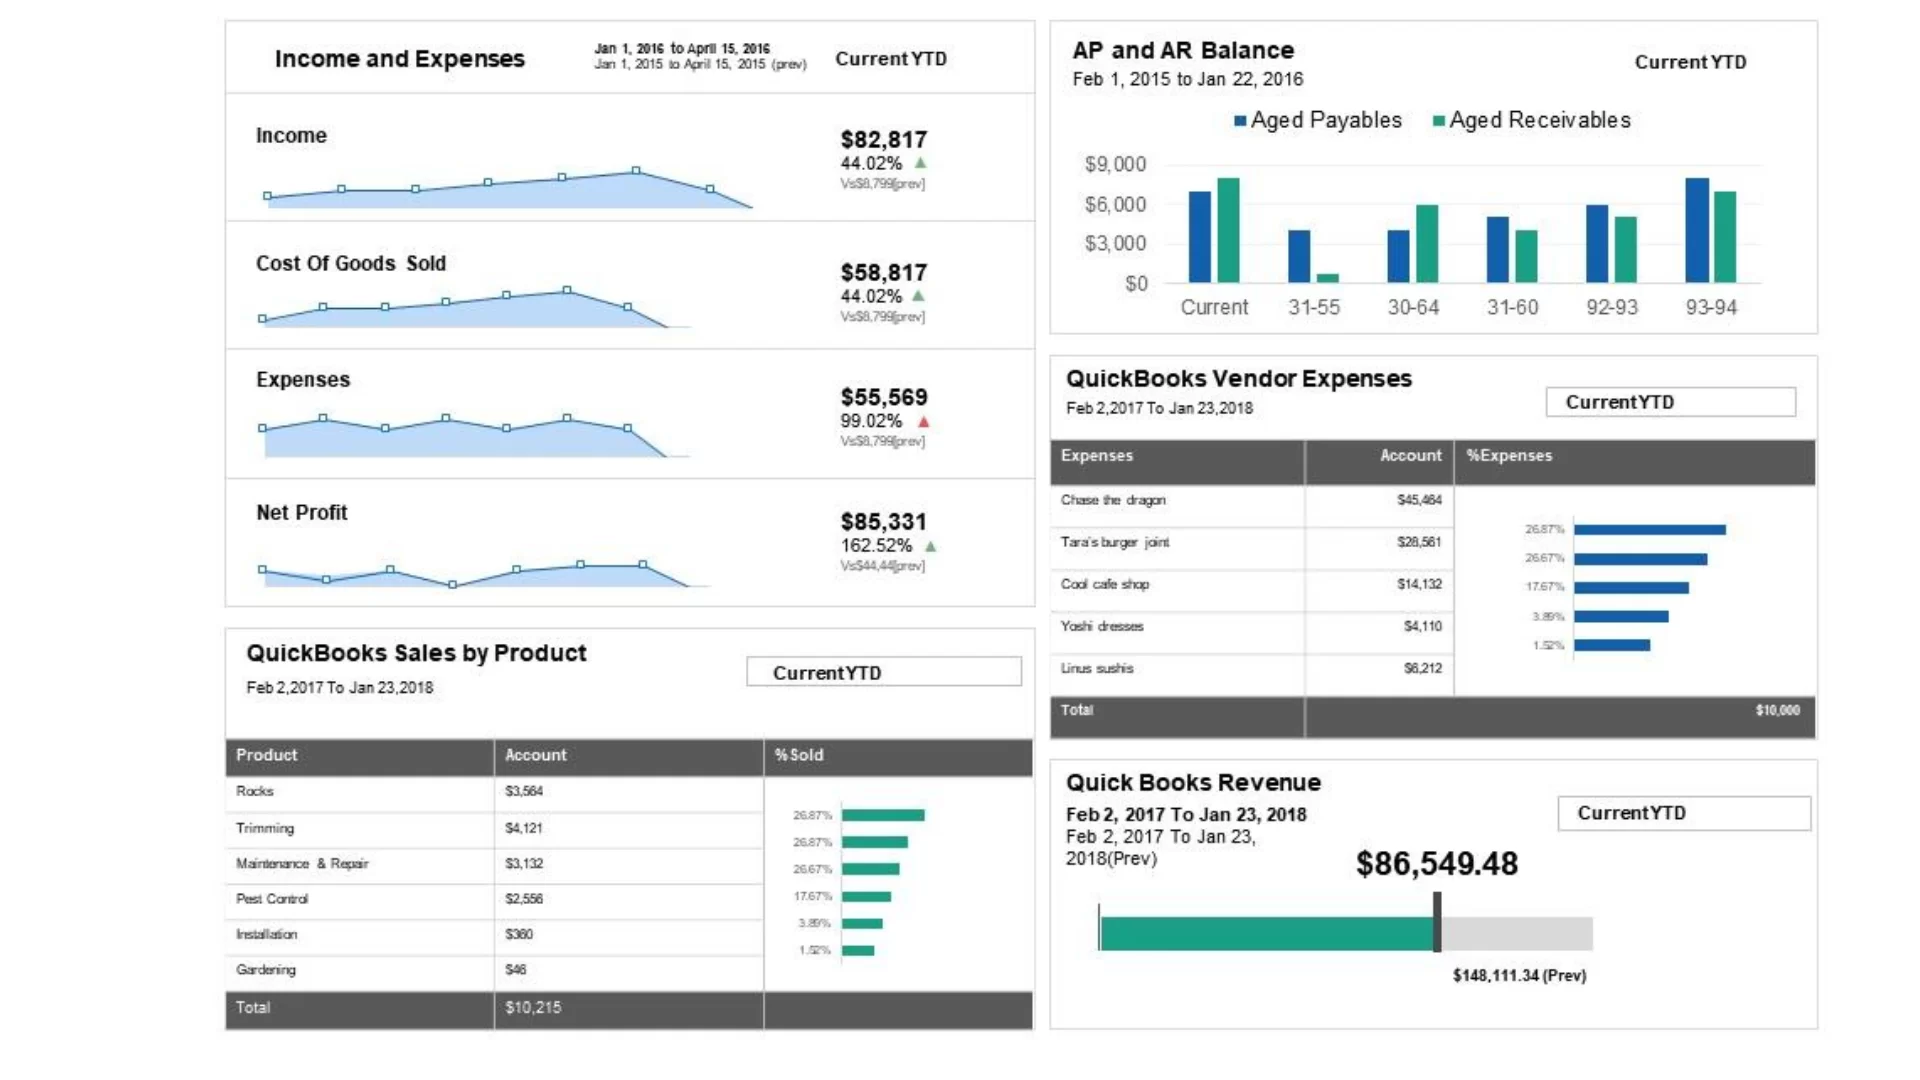Open the CurrentYTD dropdown in Quick Books Revenue

[x=1684, y=813]
